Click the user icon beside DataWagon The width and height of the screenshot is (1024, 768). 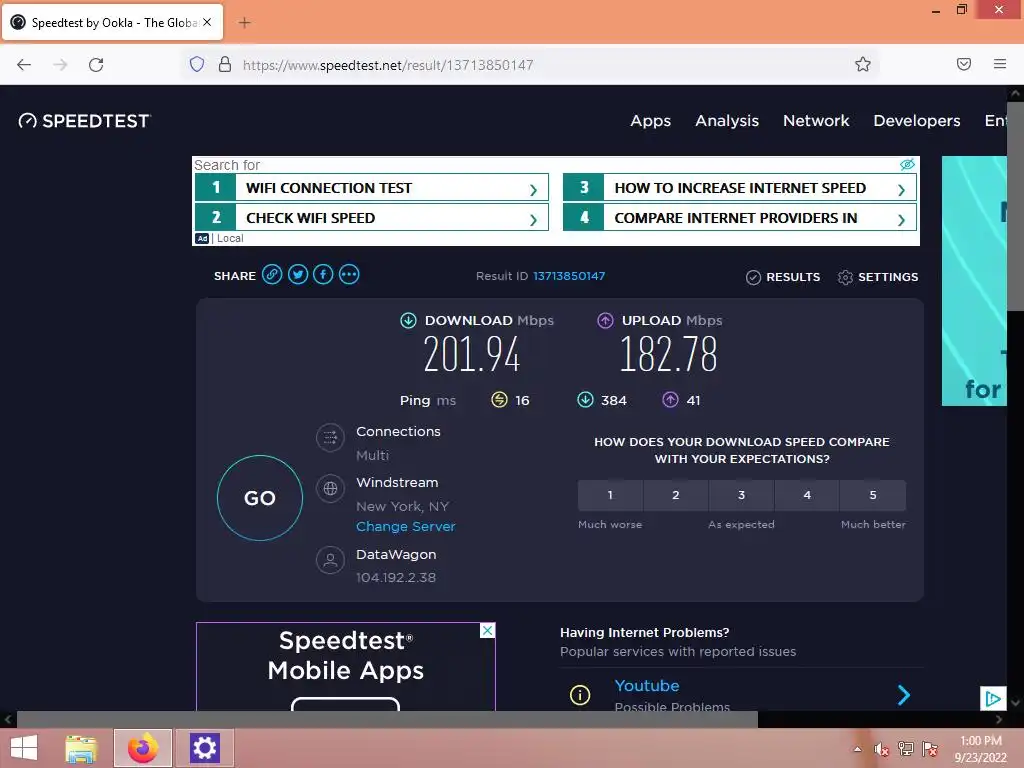(330, 560)
